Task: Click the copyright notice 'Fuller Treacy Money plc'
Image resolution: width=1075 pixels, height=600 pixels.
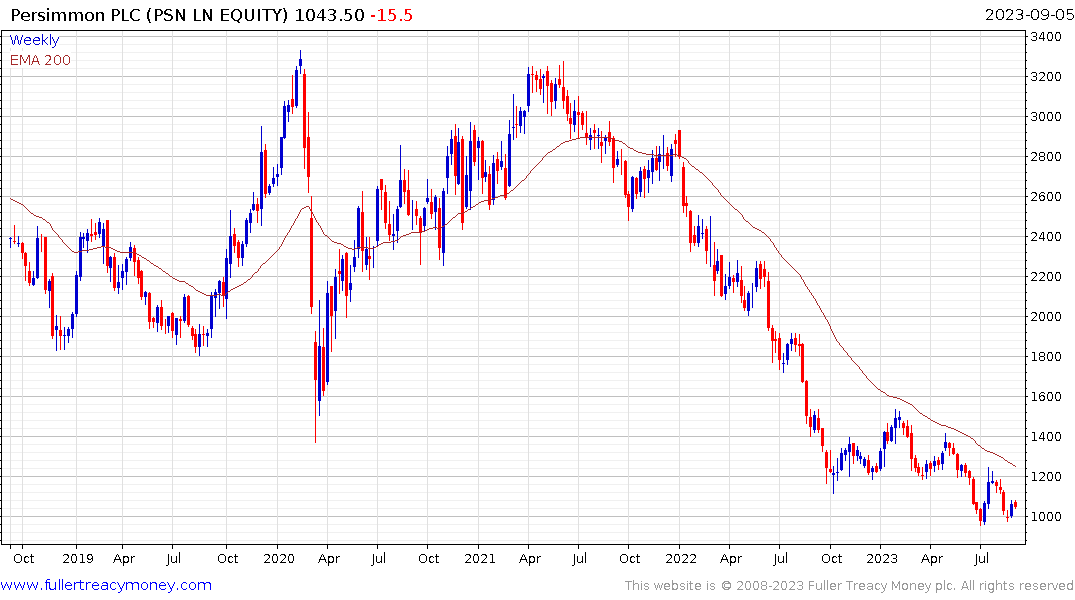Action: (882, 586)
